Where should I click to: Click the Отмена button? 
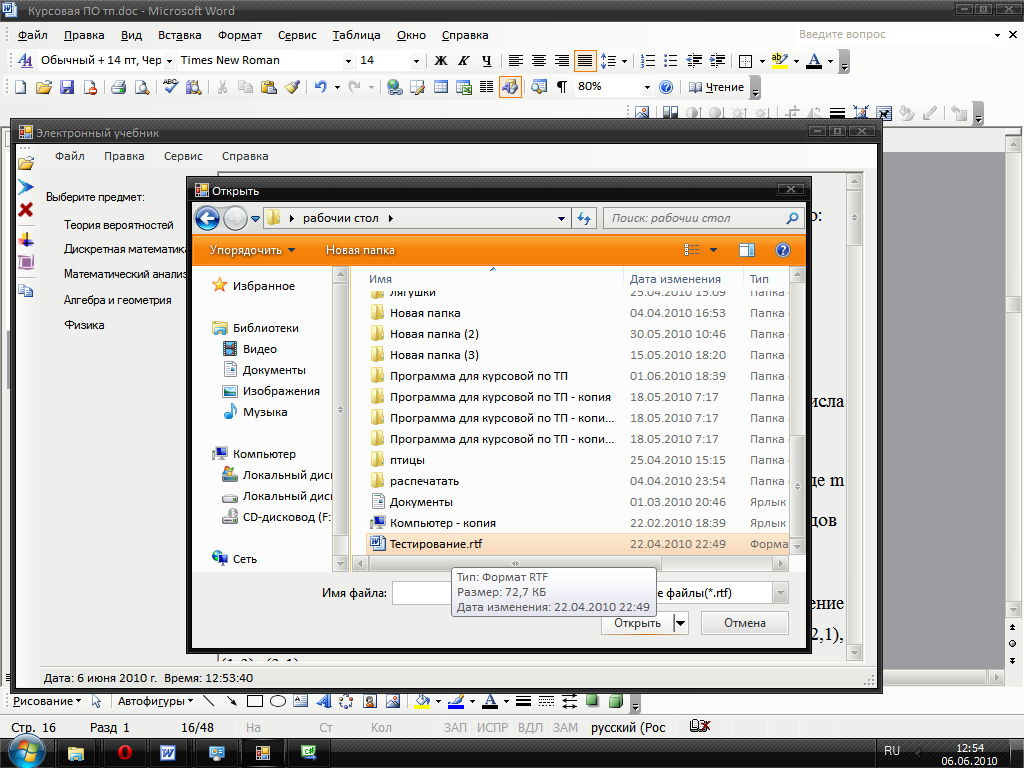tap(744, 623)
